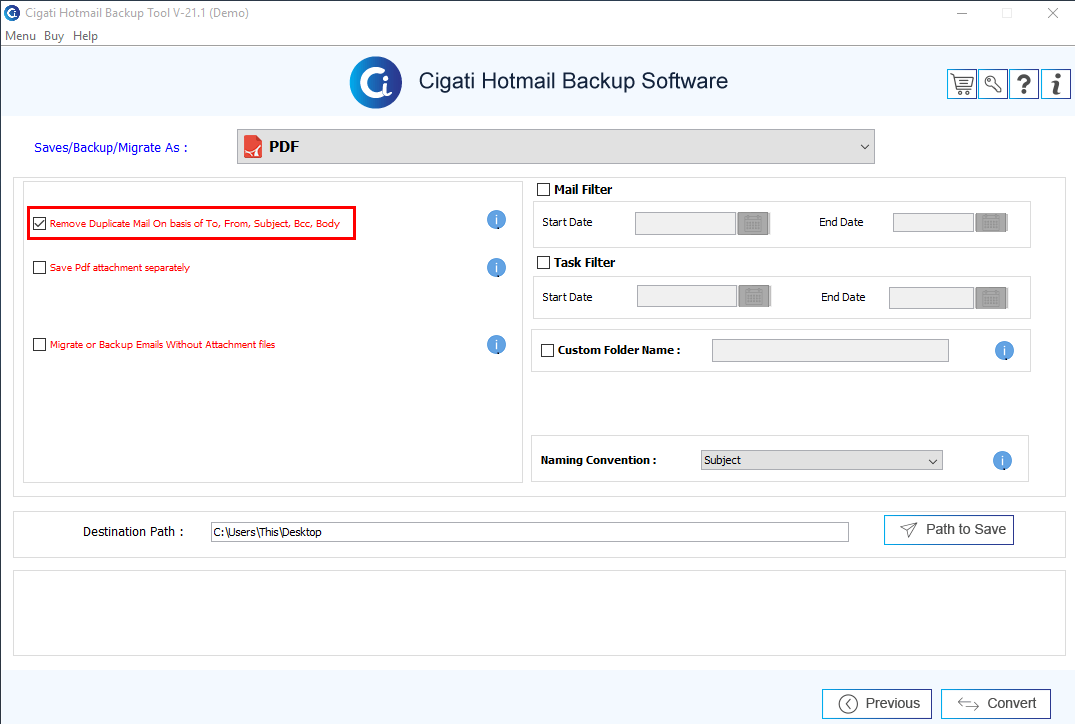Show info for Remove Duplicate Mail option
Screen dimensions: 1075x724
pyautogui.click(x=496, y=219)
